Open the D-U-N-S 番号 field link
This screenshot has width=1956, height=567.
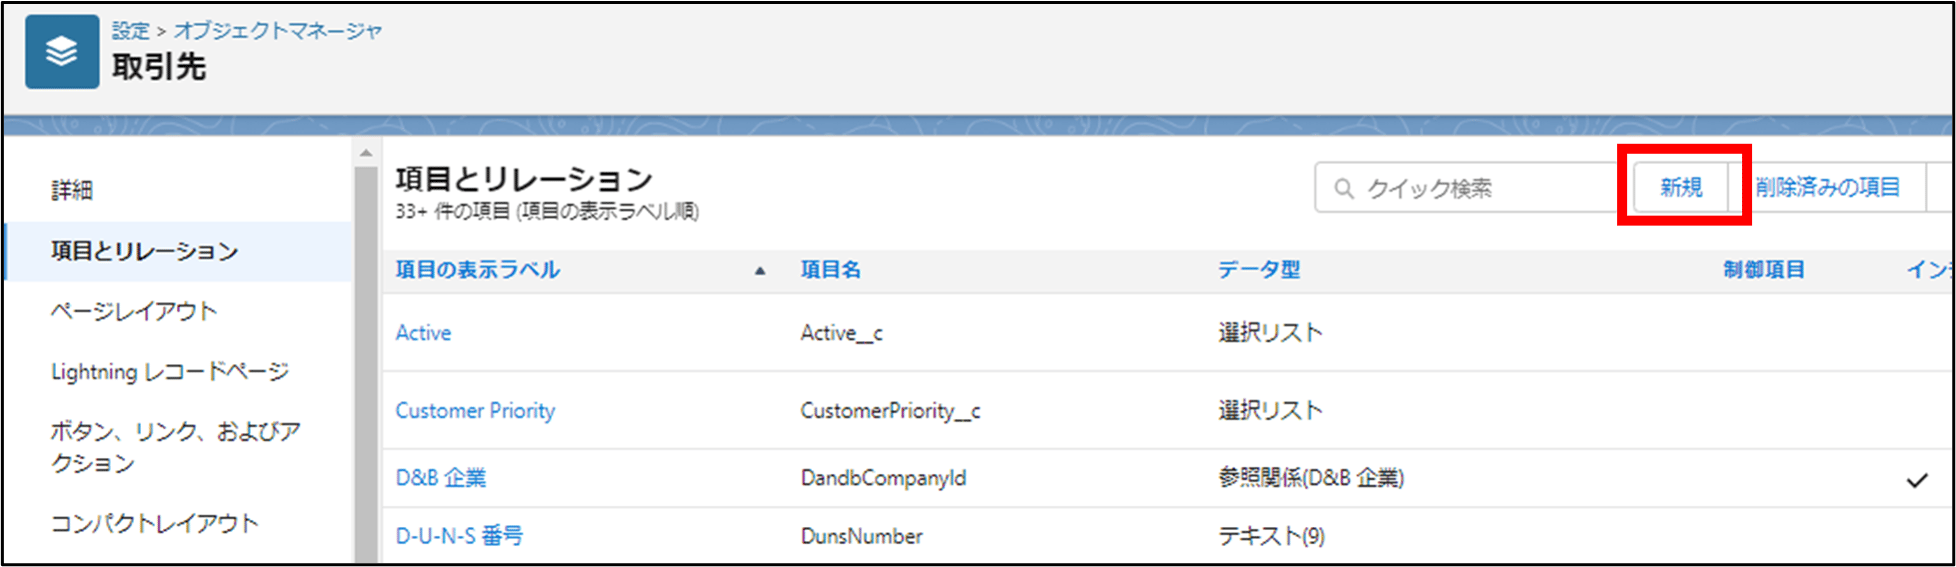[x=459, y=536]
